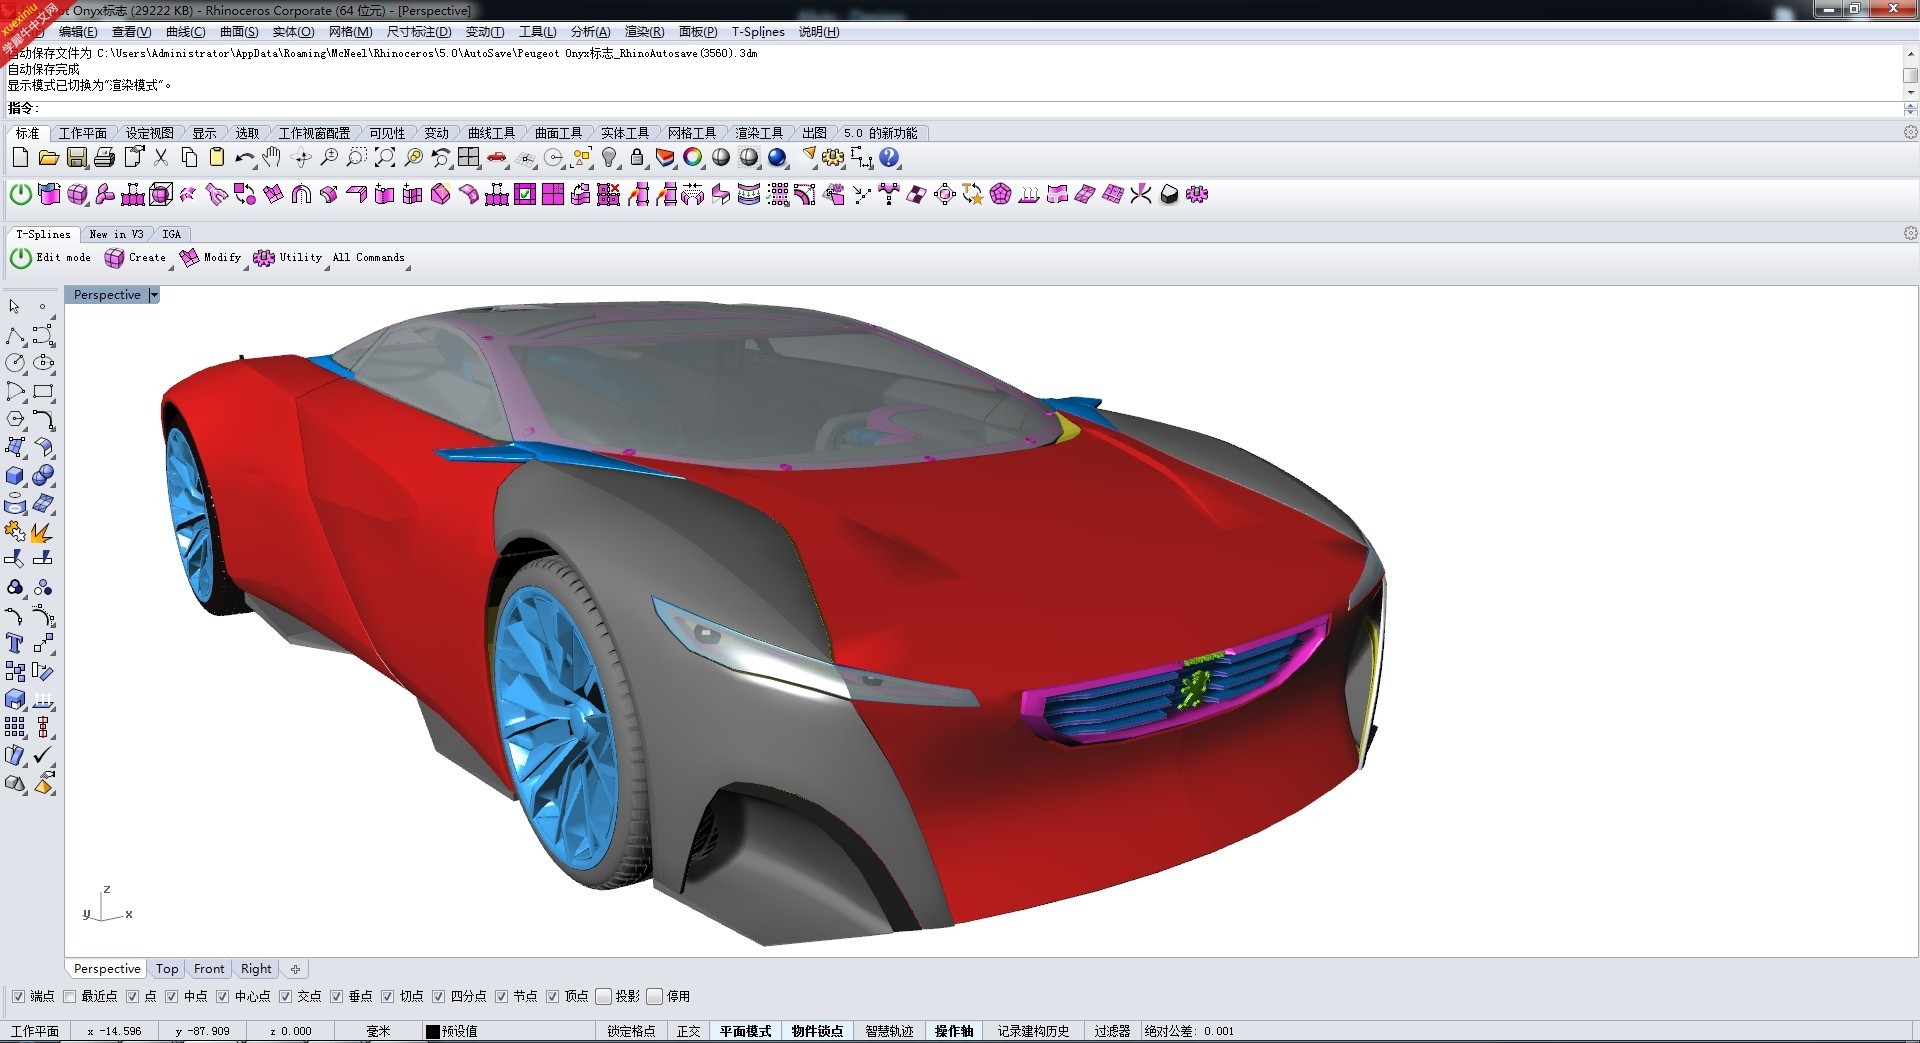Select the arrow pointer tool in left sidebar
This screenshot has height=1043, width=1920.
tap(15, 306)
